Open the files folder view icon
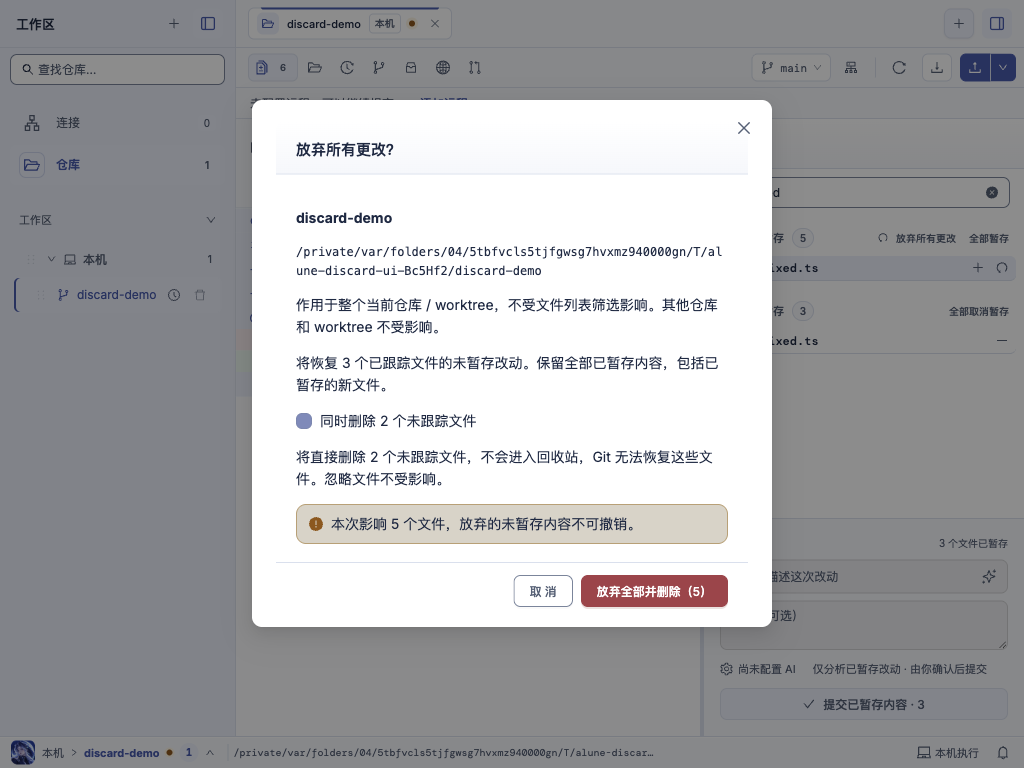This screenshot has height=768, width=1024. pos(315,67)
